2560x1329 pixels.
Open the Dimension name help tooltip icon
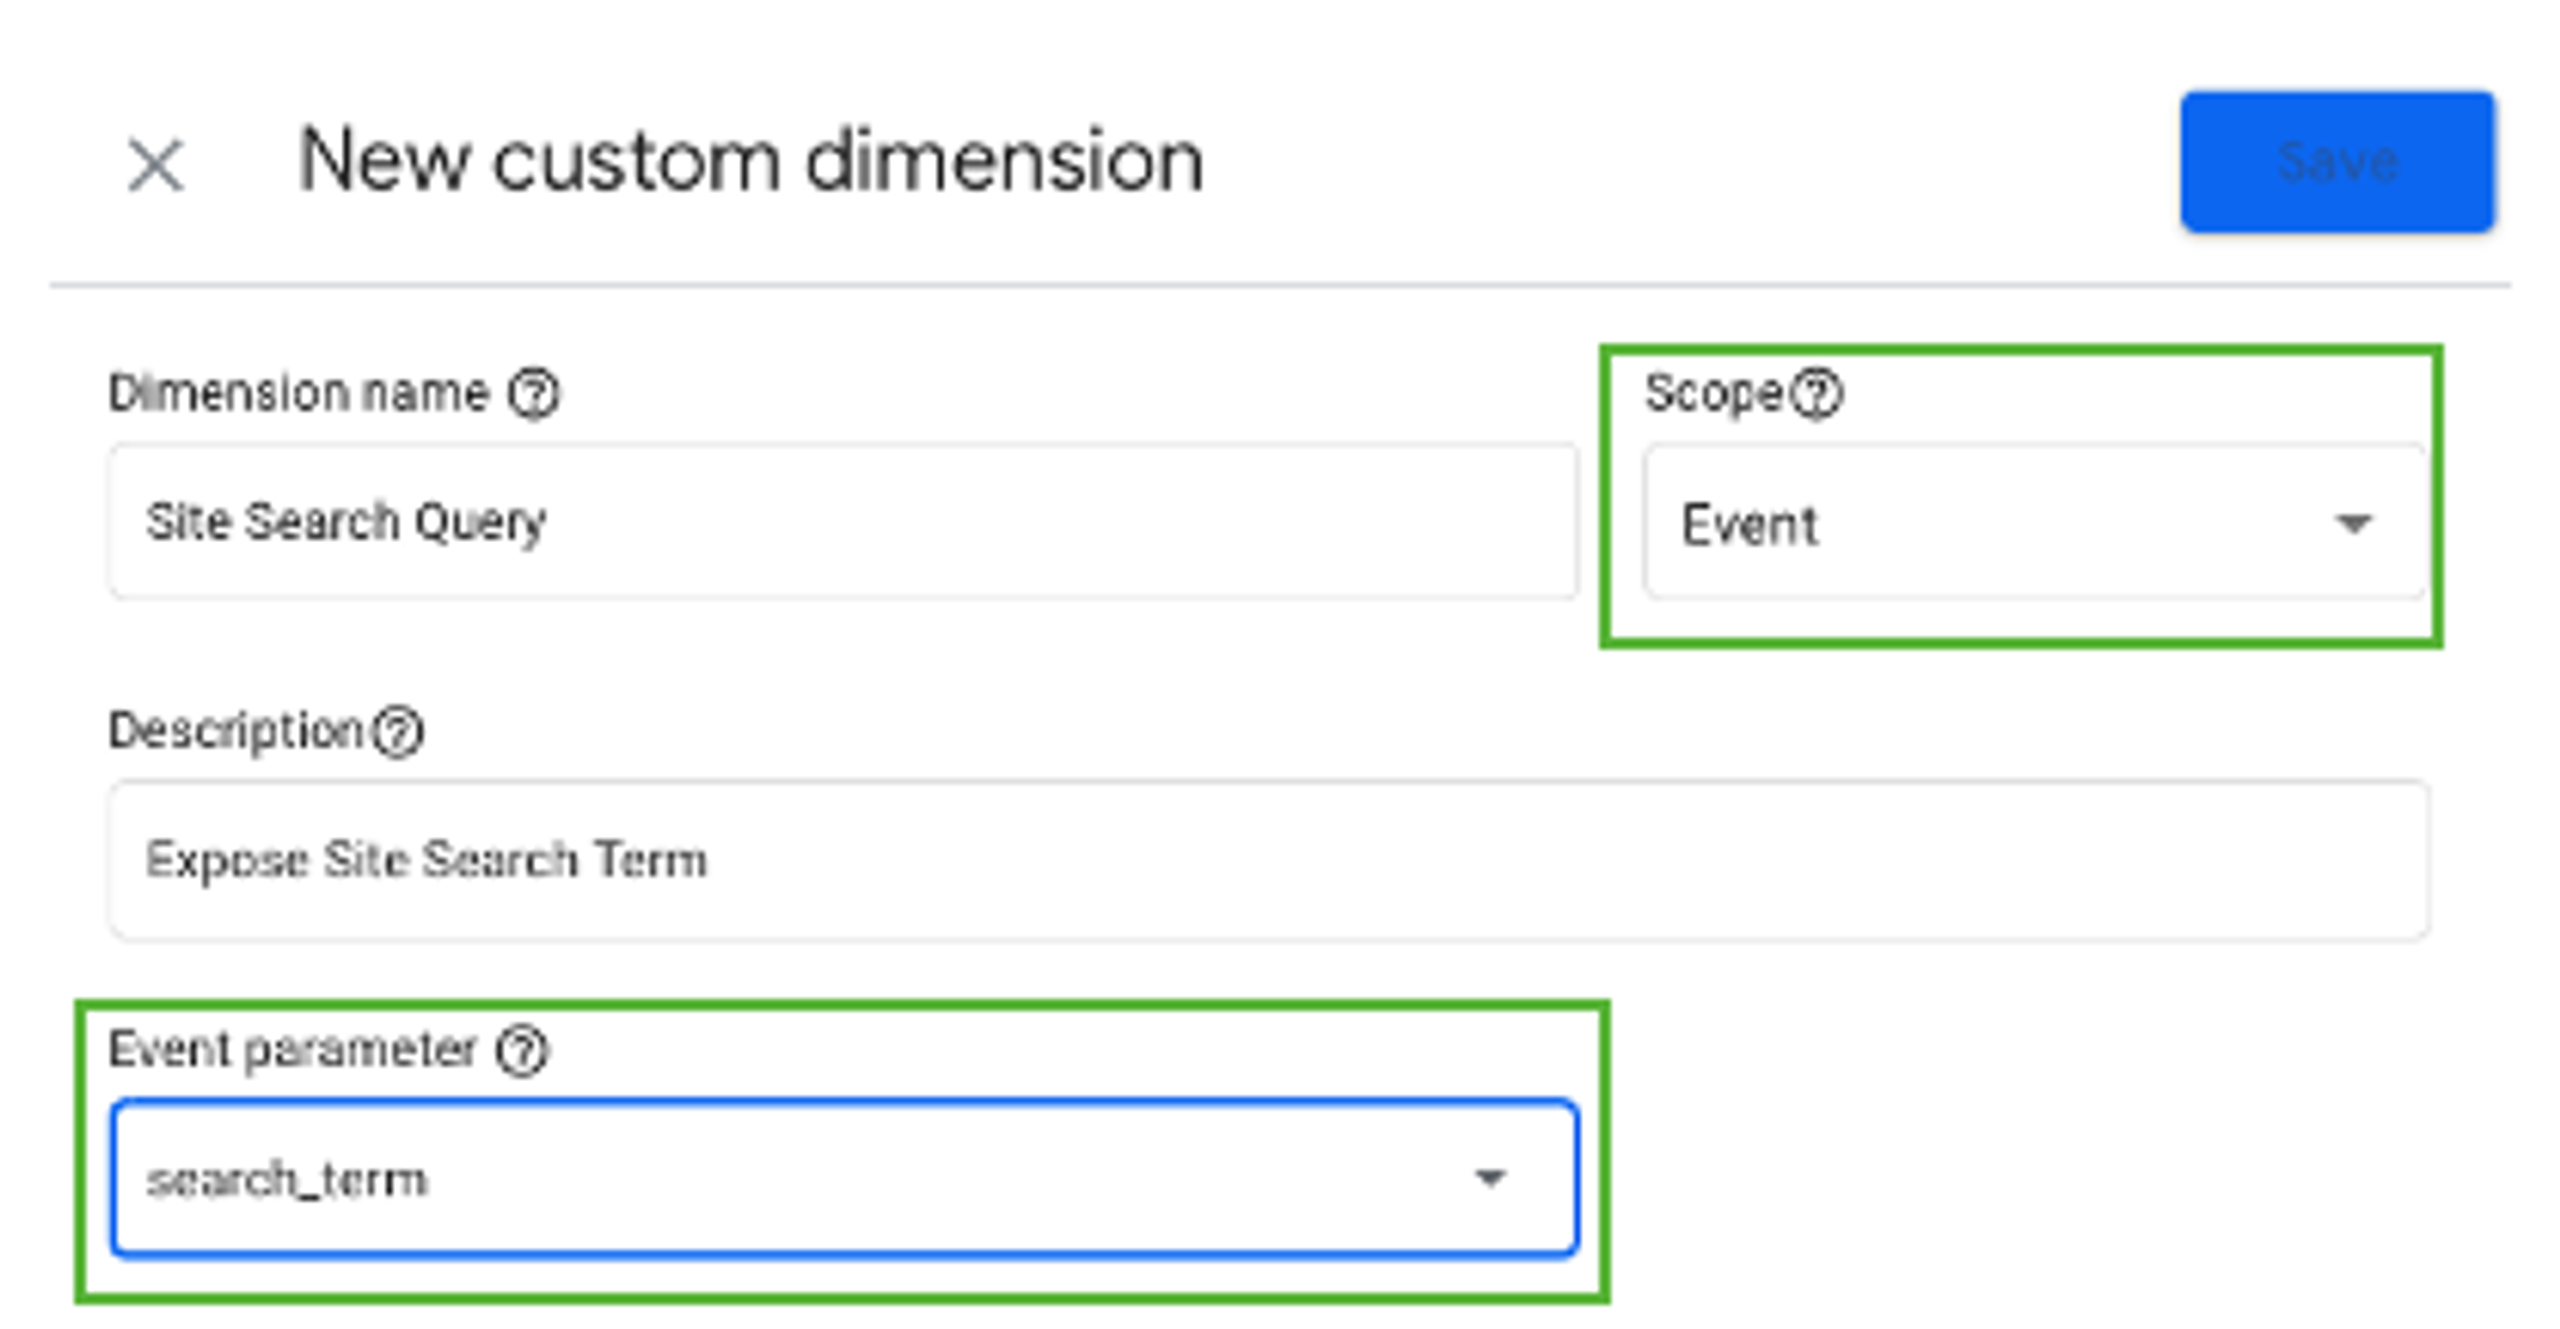(534, 394)
